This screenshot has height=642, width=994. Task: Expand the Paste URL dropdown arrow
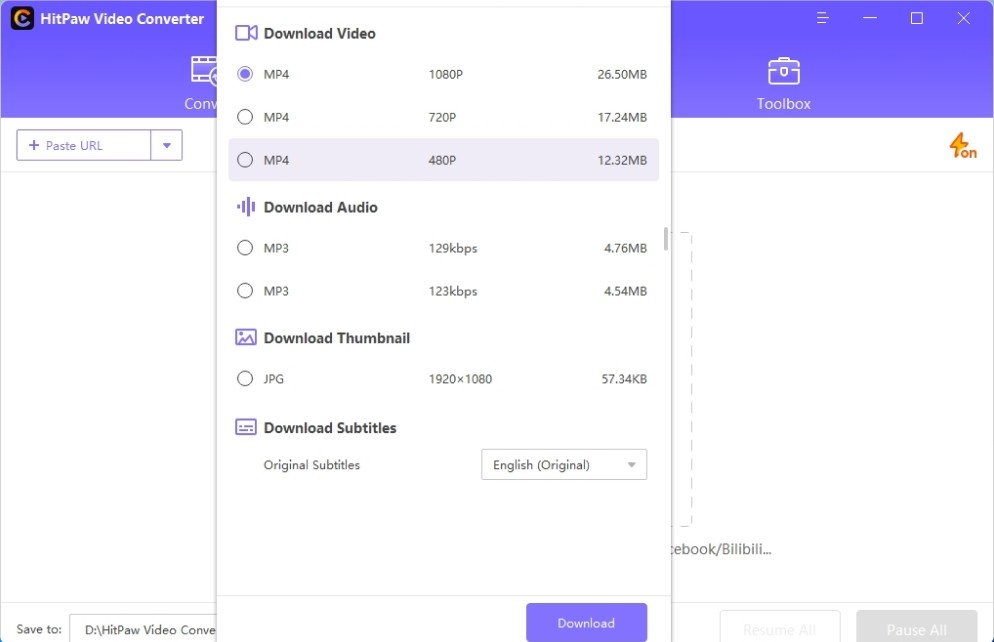point(167,145)
